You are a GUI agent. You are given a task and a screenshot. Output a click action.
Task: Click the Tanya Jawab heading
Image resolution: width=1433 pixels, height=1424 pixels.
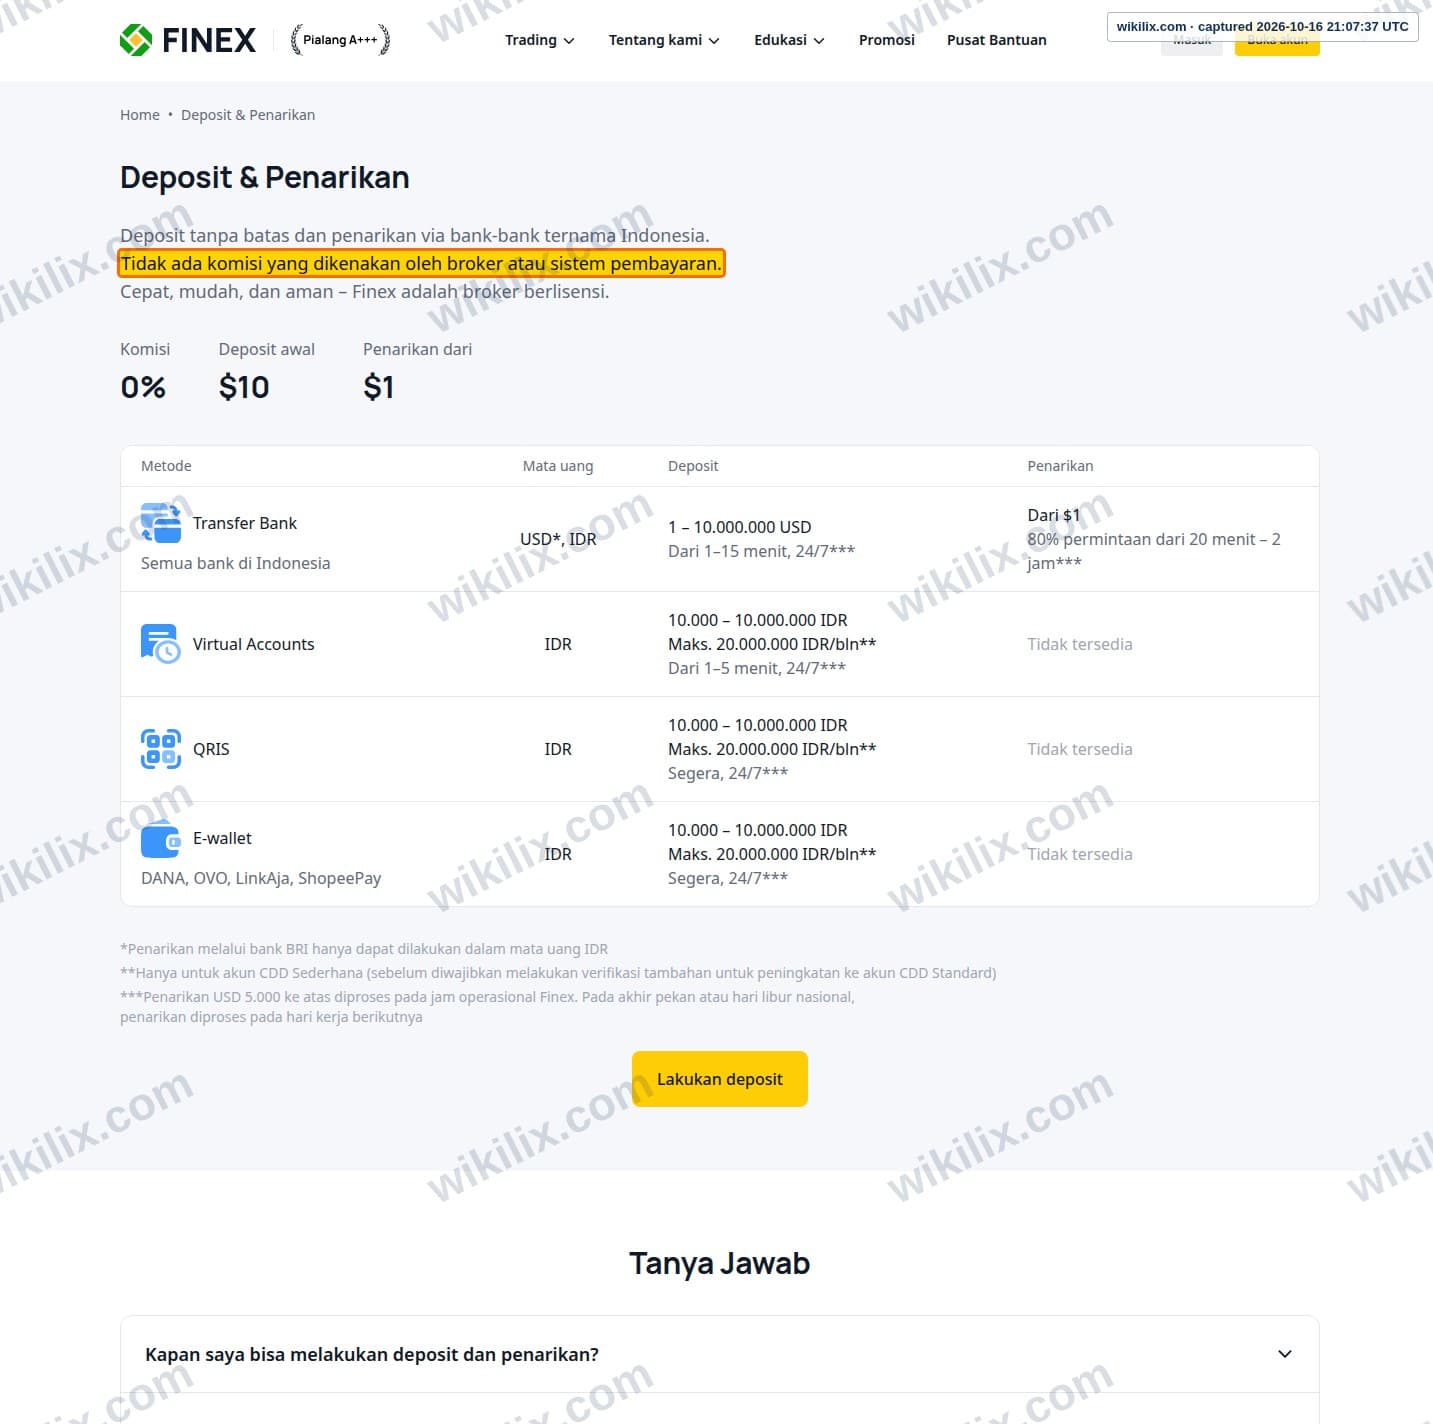[x=720, y=1263]
